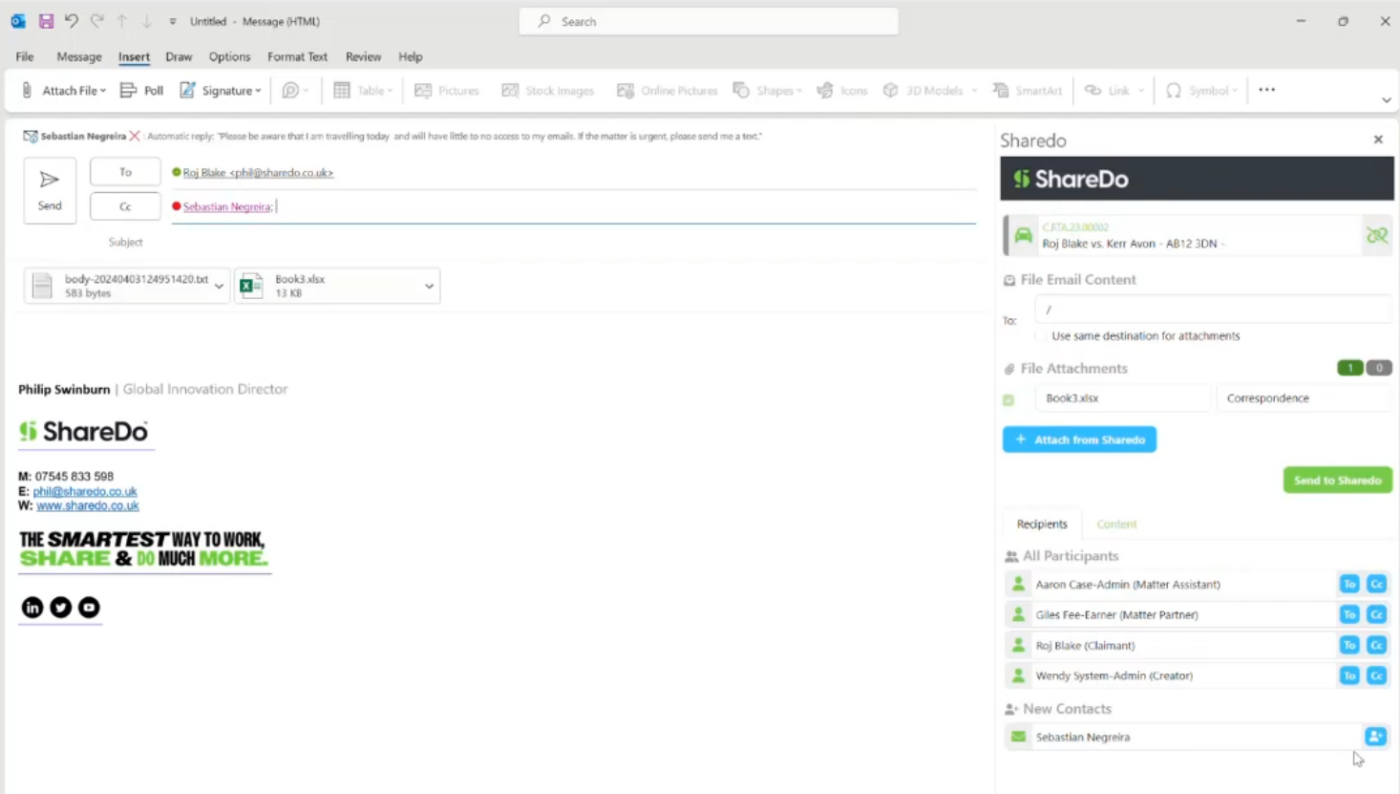
Task: Enable Use same destination for attachments
Action: [x=1040, y=336]
